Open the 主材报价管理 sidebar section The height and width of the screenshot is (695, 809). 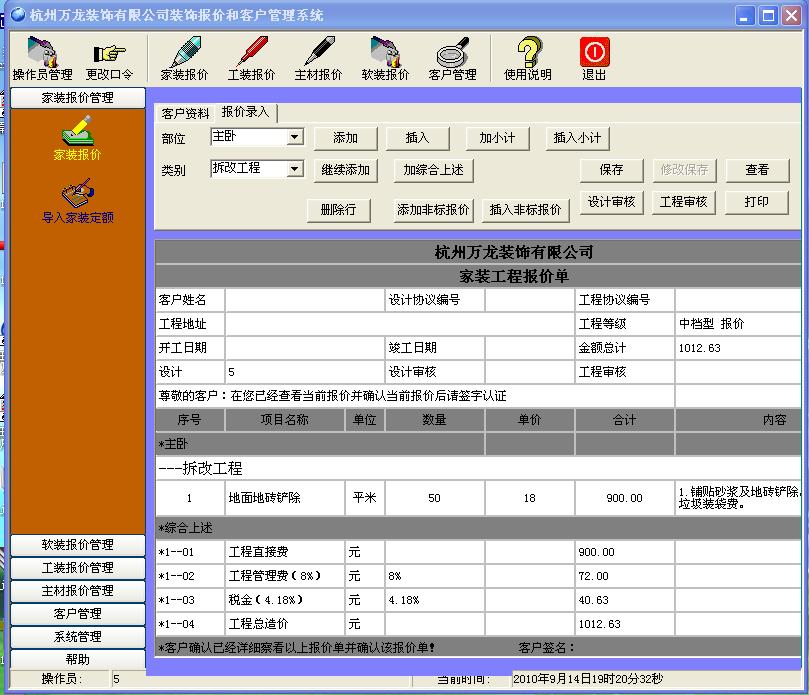(77, 591)
